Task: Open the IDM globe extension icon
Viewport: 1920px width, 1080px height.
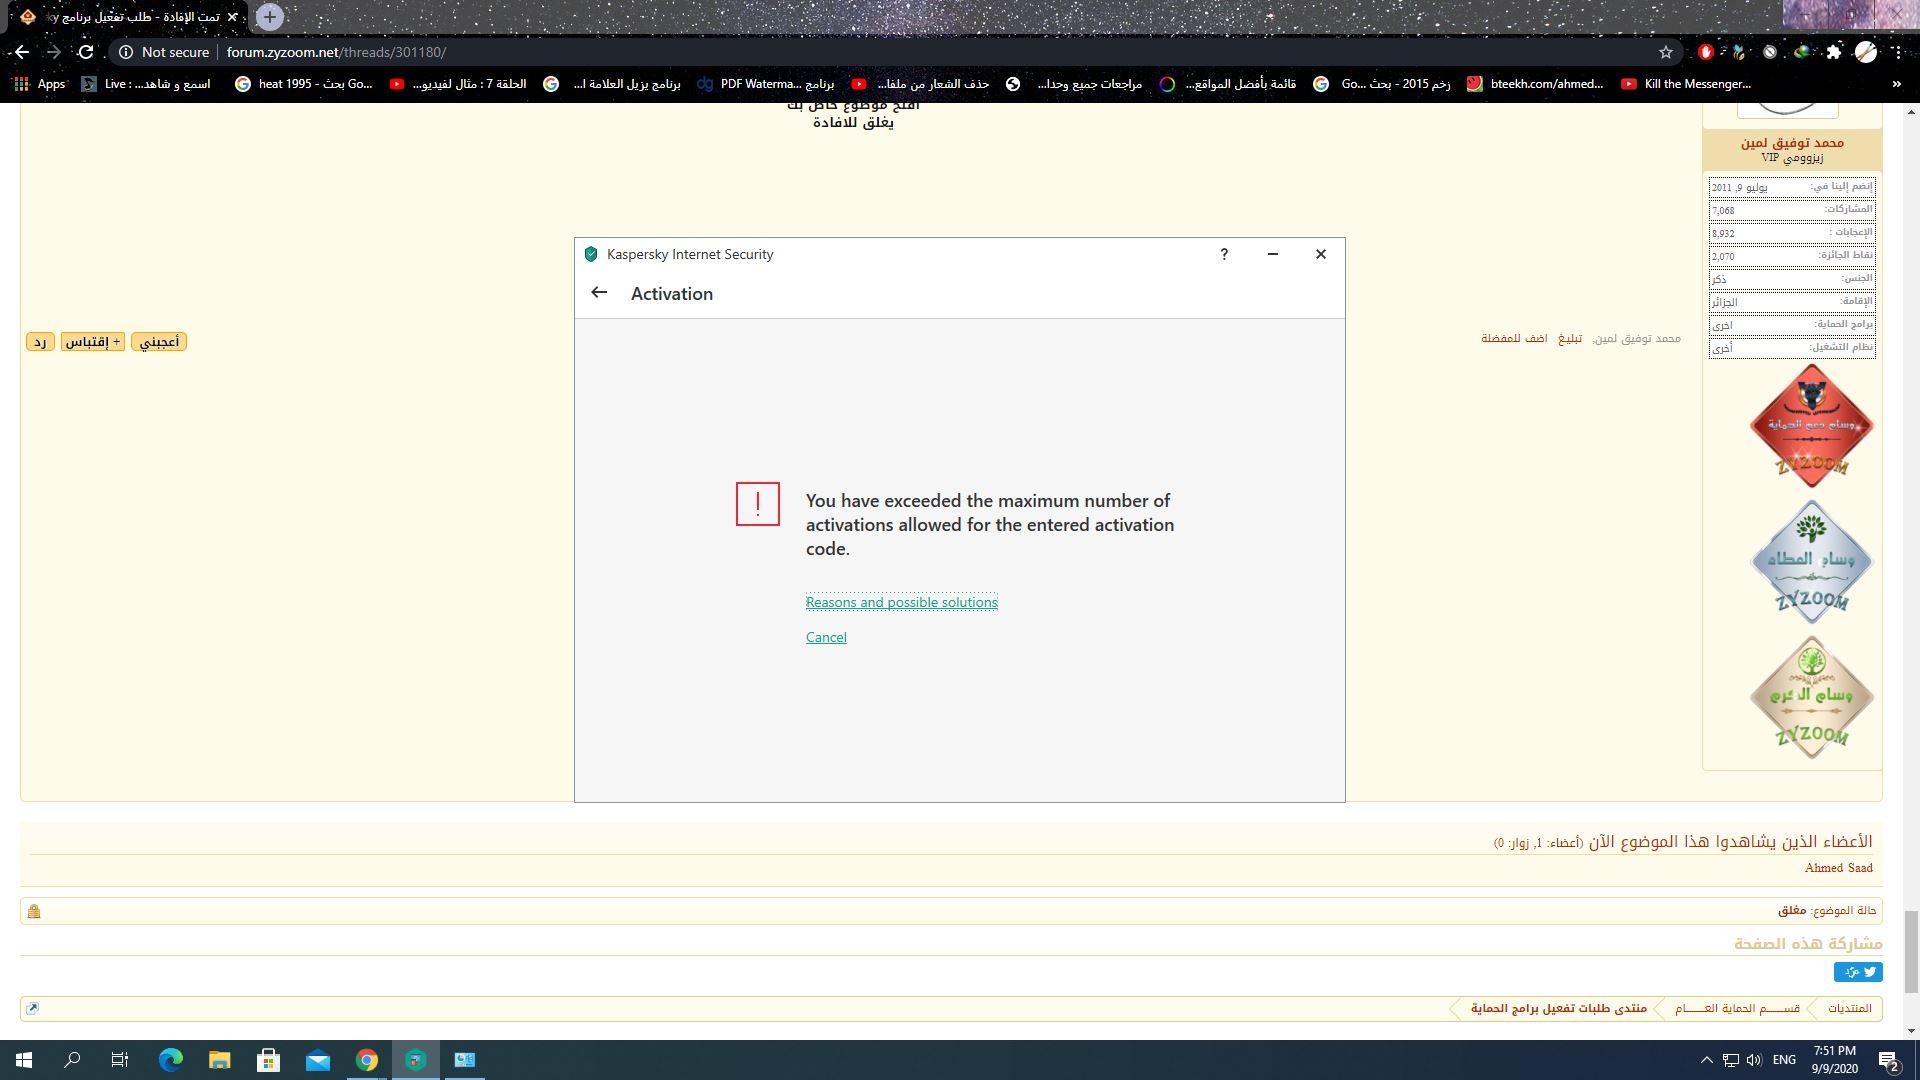Action: click(1802, 52)
